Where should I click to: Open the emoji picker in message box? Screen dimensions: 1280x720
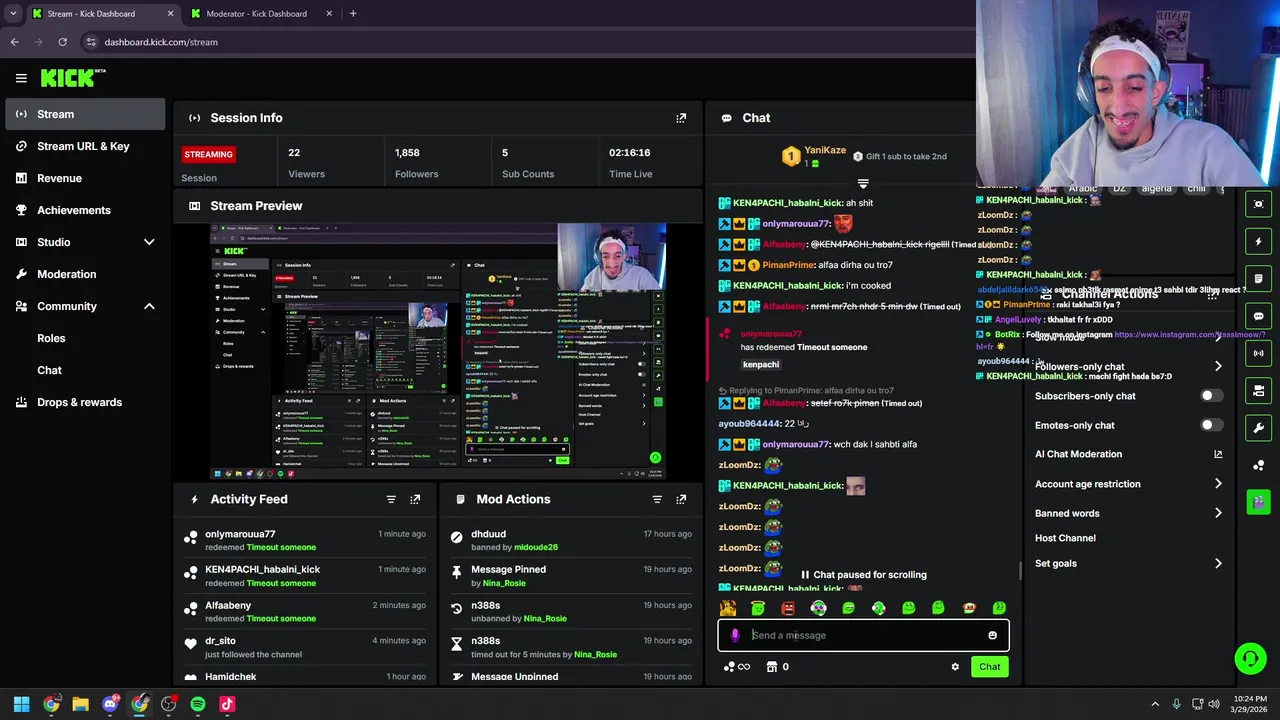click(x=992, y=635)
